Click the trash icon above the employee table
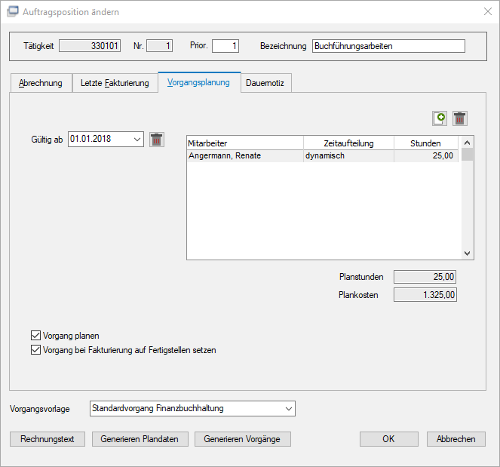This screenshot has height=467, width=500. tap(460, 118)
